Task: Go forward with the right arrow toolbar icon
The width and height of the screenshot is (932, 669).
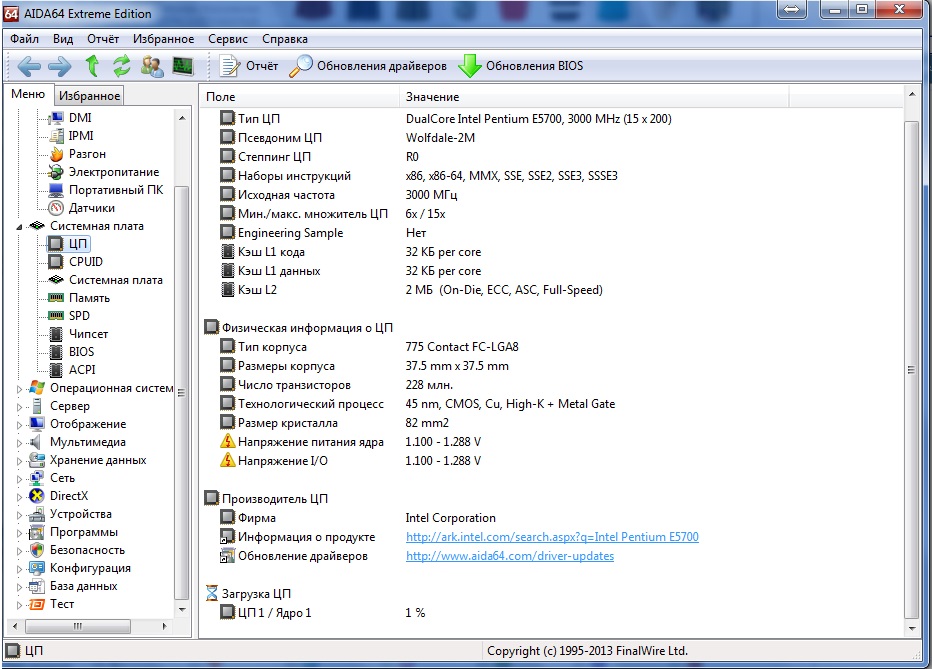Action: (x=59, y=66)
